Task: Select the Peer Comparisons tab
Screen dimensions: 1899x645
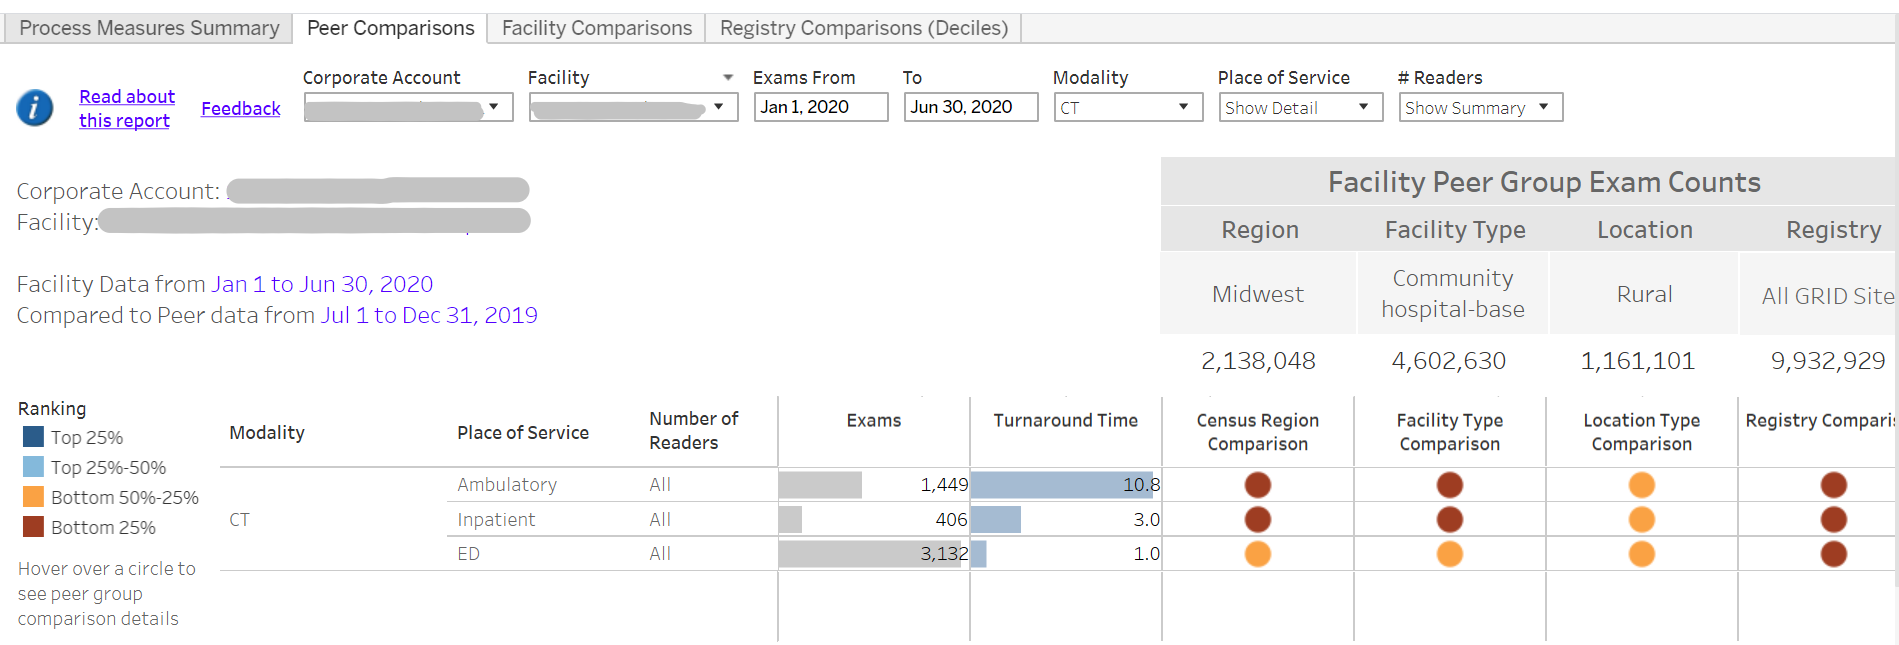Action: tap(390, 28)
